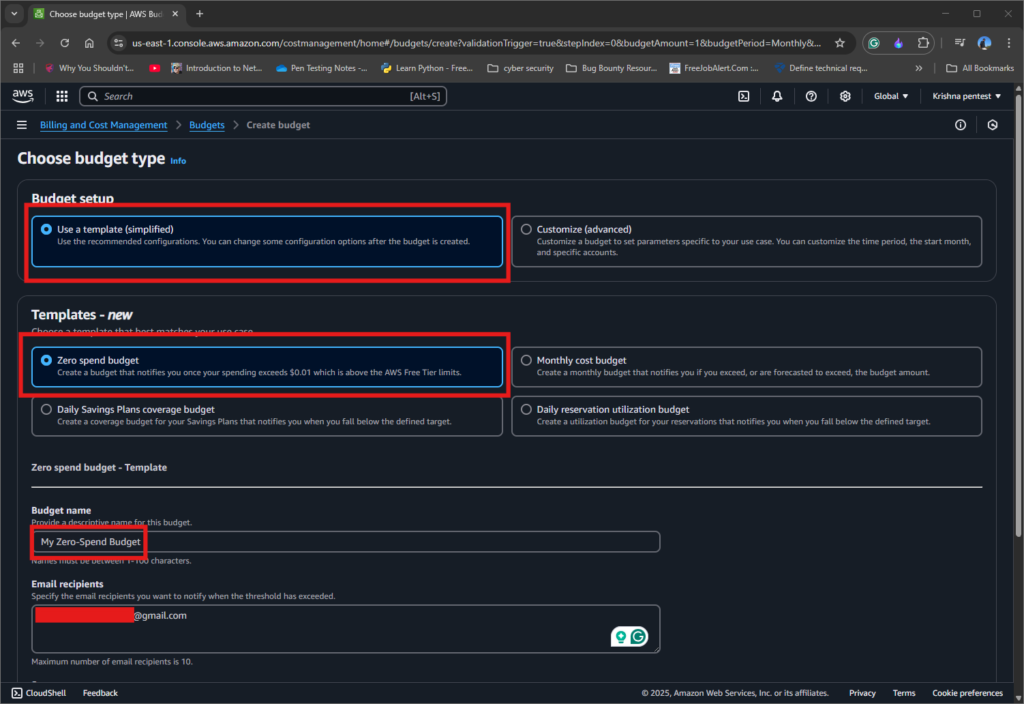Edit the Budget name field
This screenshot has height=704, width=1024.
(345, 541)
